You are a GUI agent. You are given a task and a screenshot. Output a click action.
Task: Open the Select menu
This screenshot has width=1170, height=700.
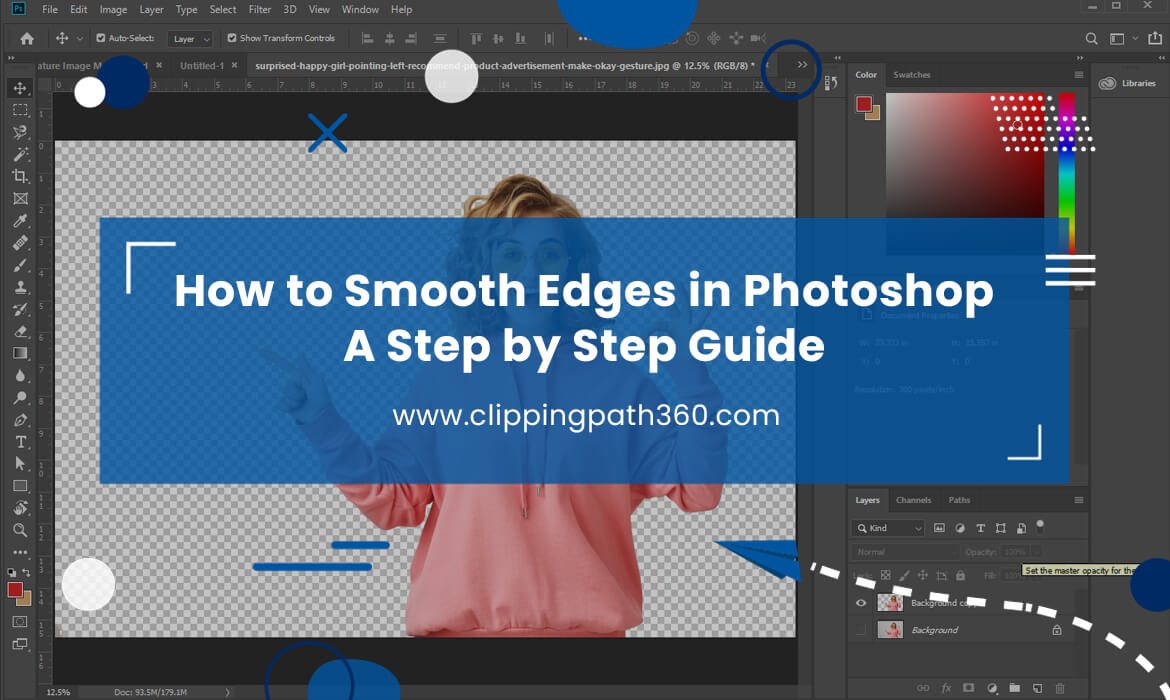[222, 10]
